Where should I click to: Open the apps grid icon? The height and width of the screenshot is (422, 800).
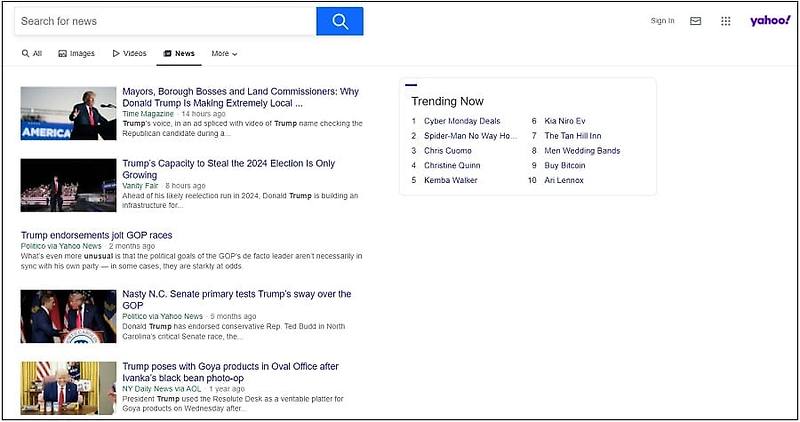click(x=726, y=21)
